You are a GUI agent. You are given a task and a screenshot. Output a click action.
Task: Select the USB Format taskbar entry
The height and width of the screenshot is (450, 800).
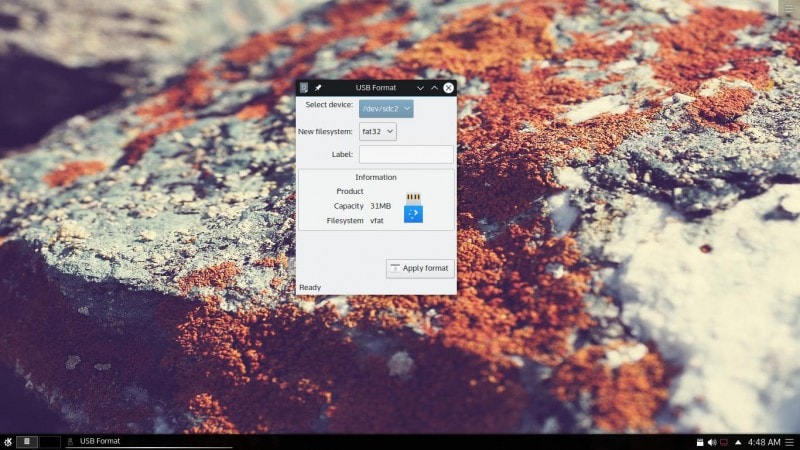[x=148, y=442]
